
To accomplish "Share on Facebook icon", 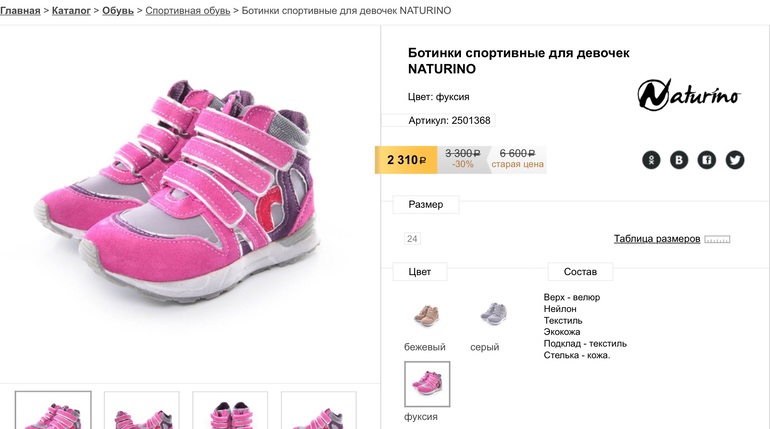I will [707, 159].
